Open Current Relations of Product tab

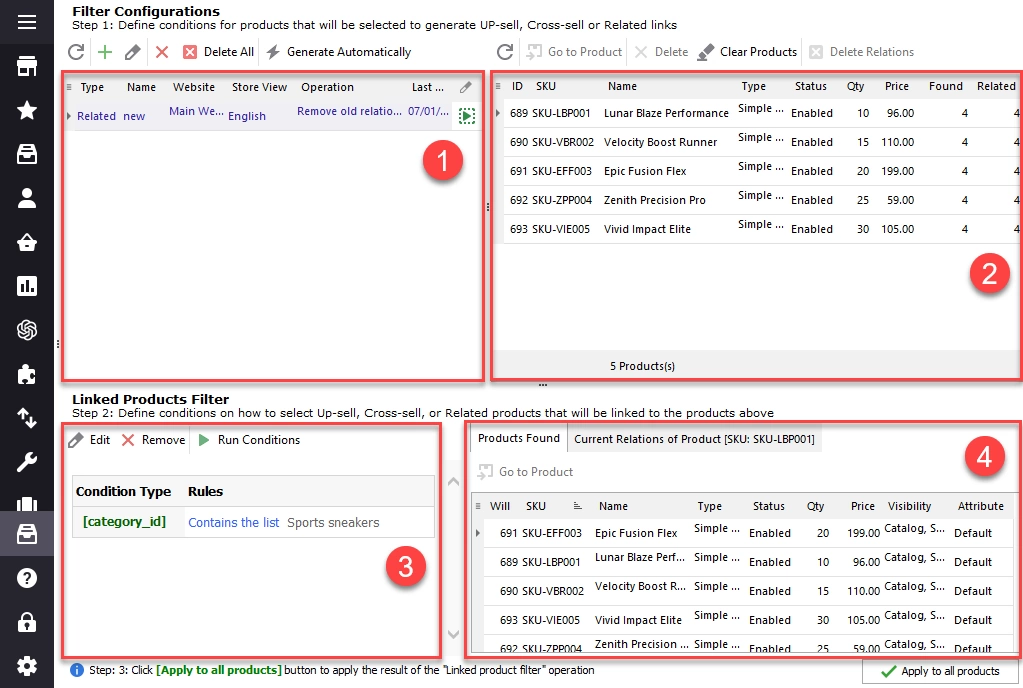tap(694, 439)
